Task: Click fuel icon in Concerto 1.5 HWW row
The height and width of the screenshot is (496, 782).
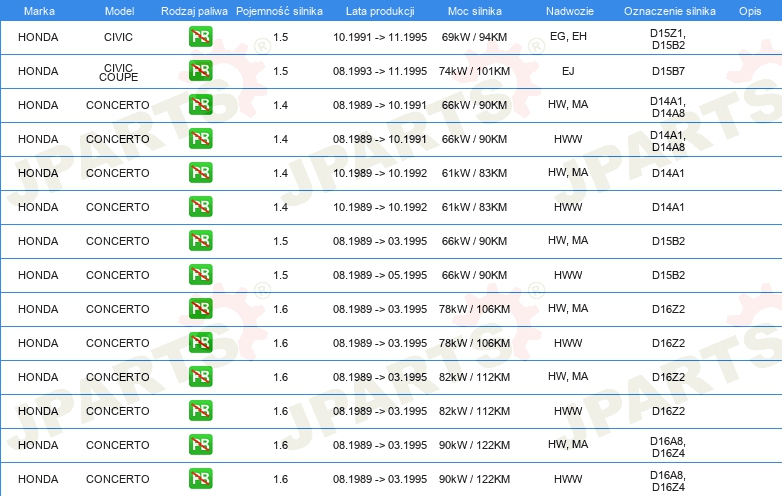Action: pyautogui.click(x=200, y=275)
